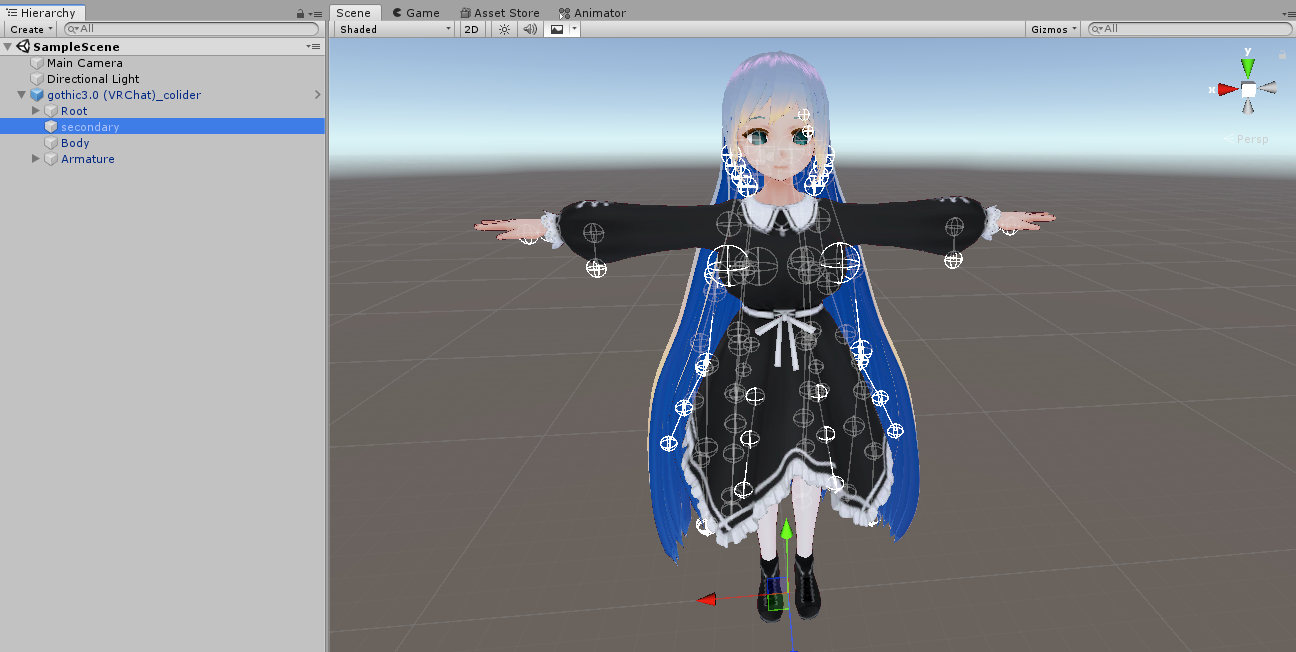Open the Create dropdown in Hierarchy
1296x652 pixels.
pyautogui.click(x=31, y=29)
